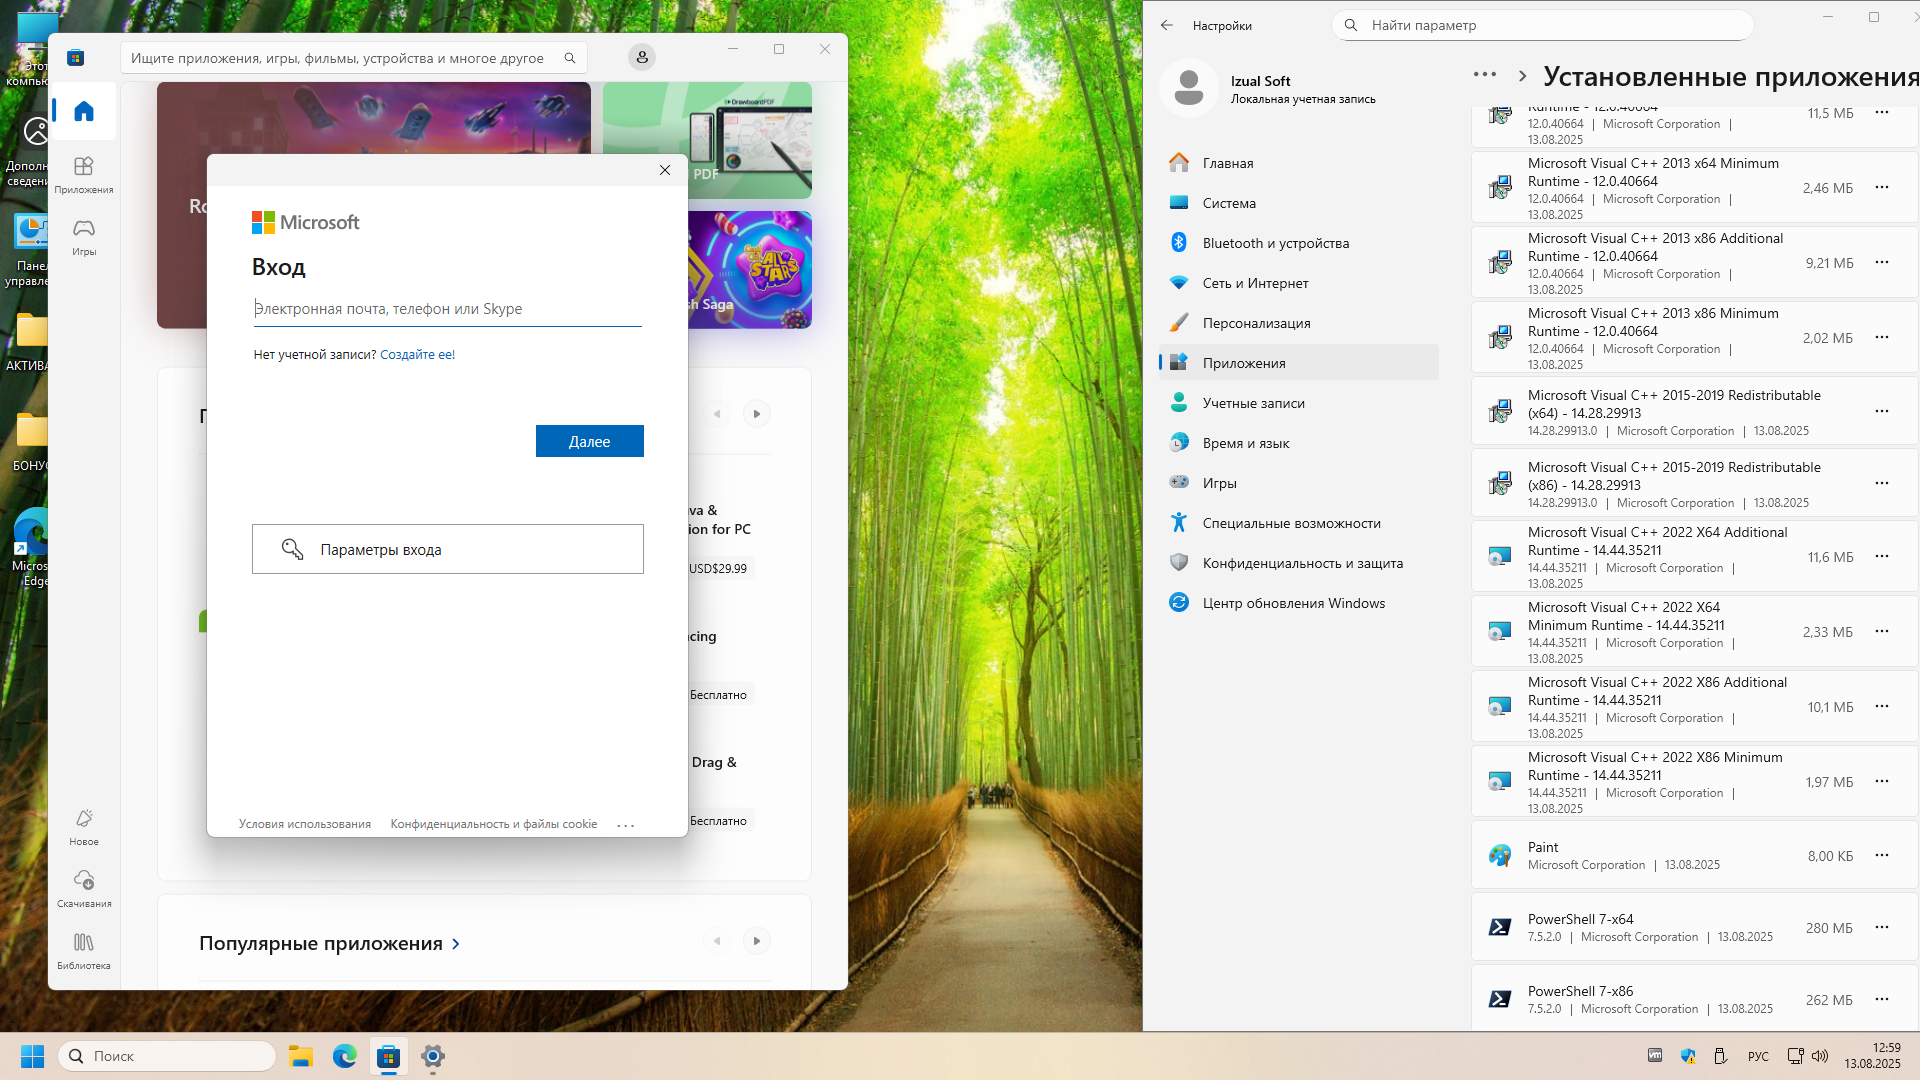Open Условия использования link
The height and width of the screenshot is (1080, 1920).
(x=304, y=824)
